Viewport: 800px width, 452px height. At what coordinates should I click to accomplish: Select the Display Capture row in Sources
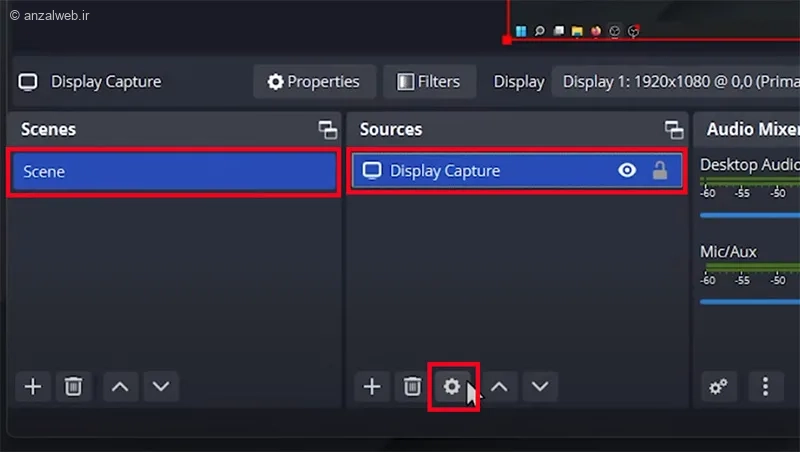[517, 171]
